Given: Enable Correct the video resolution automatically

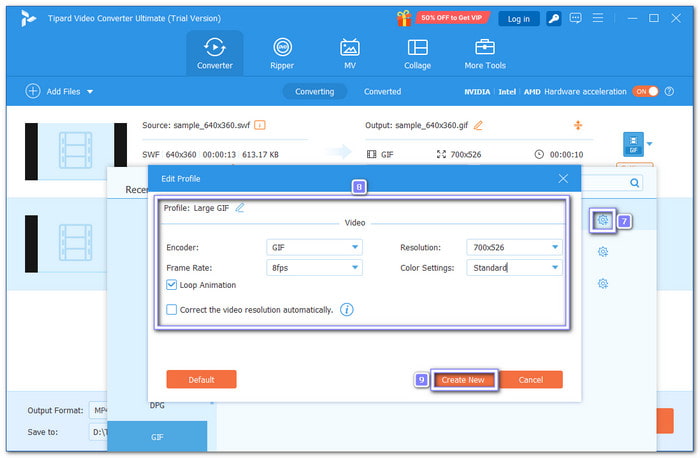Looking at the screenshot, I should (x=172, y=310).
